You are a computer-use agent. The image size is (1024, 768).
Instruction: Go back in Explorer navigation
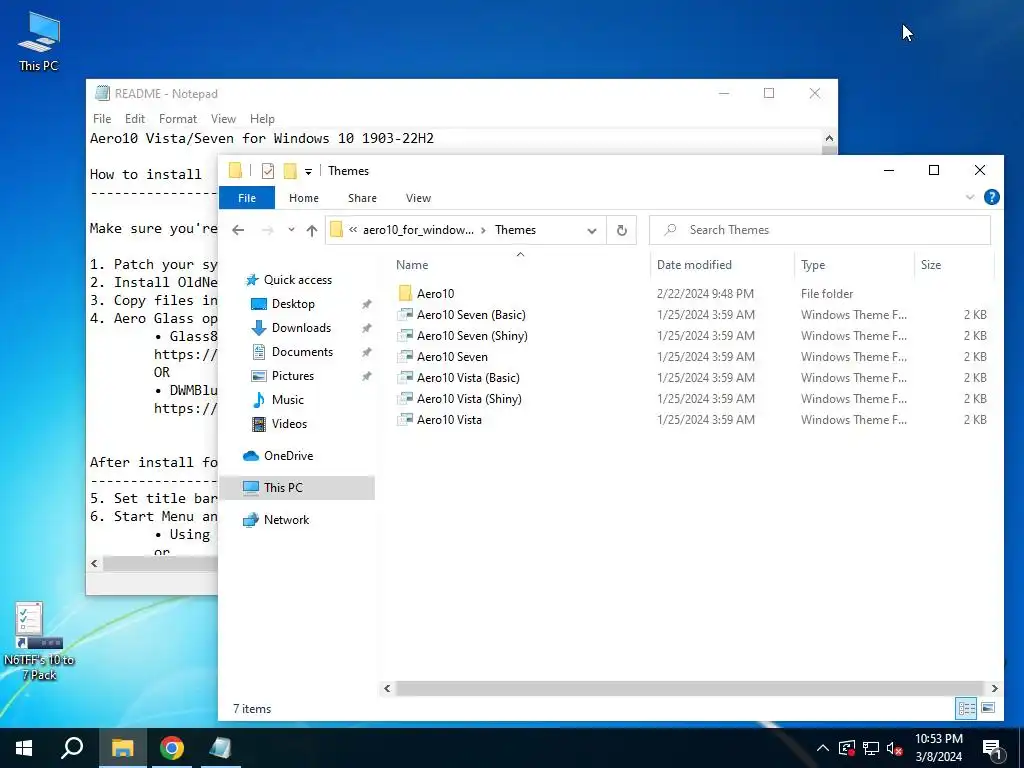tap(238, 230)
